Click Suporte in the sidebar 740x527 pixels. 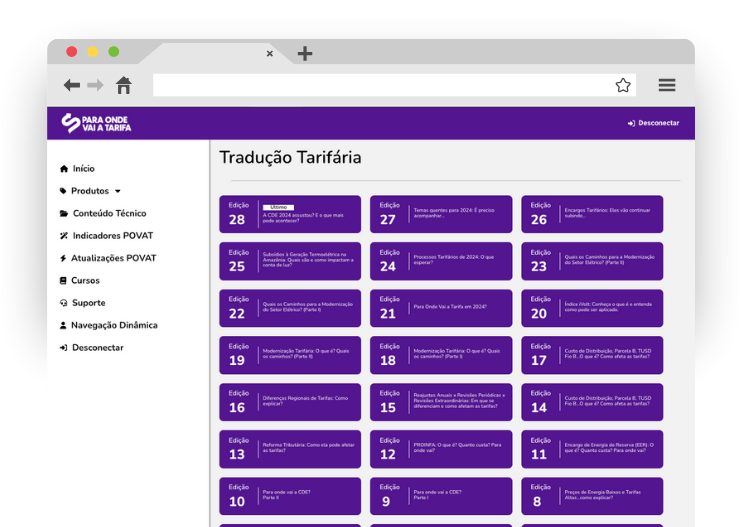click(x=88, y=303)
